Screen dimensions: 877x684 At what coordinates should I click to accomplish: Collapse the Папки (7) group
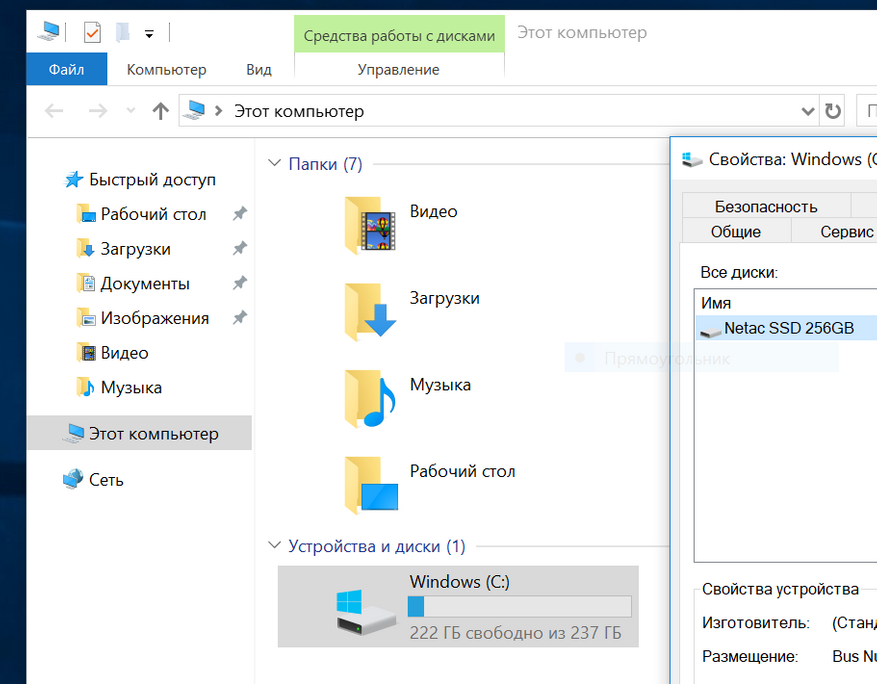coord(275,164)
